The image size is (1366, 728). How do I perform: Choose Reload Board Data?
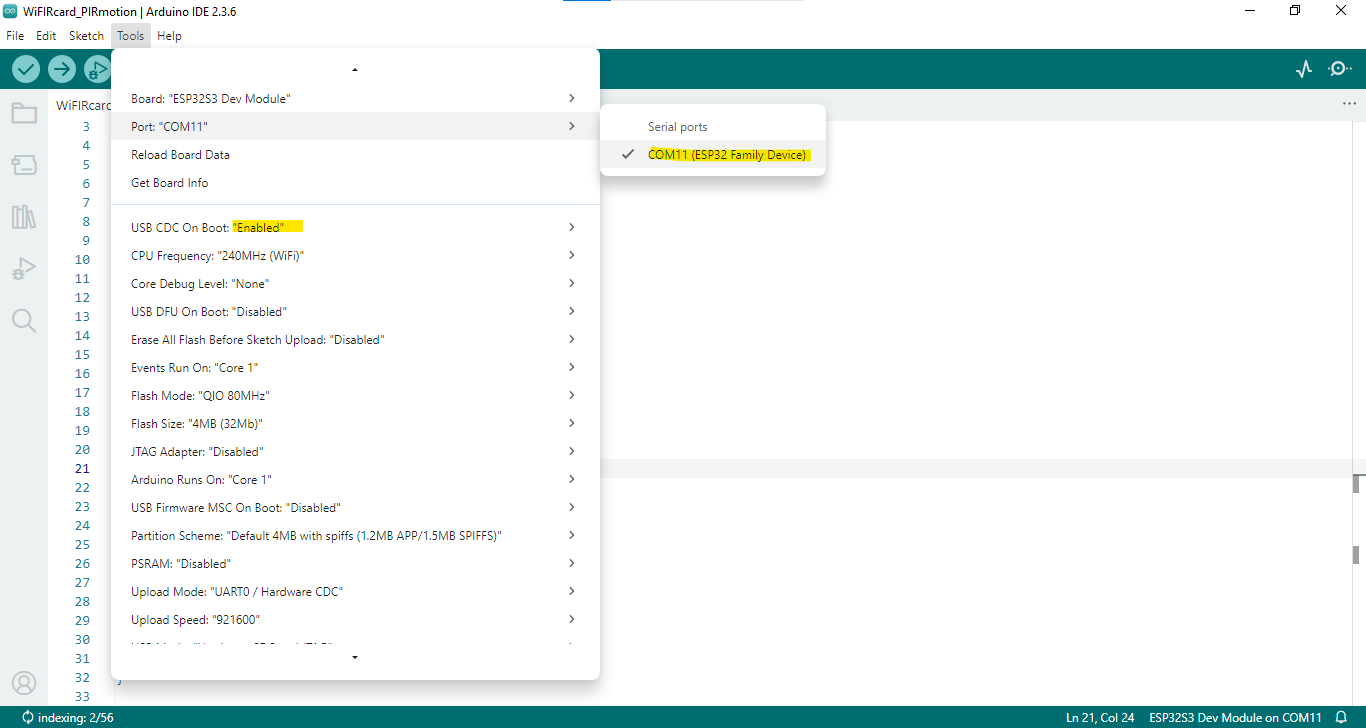[x=355, y=154]
